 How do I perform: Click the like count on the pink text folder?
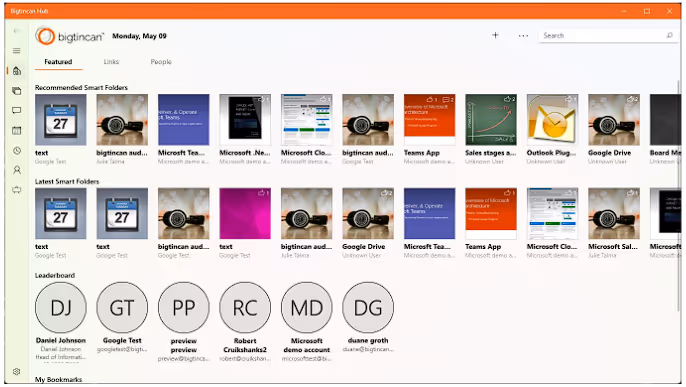click(x=264, y=193)
